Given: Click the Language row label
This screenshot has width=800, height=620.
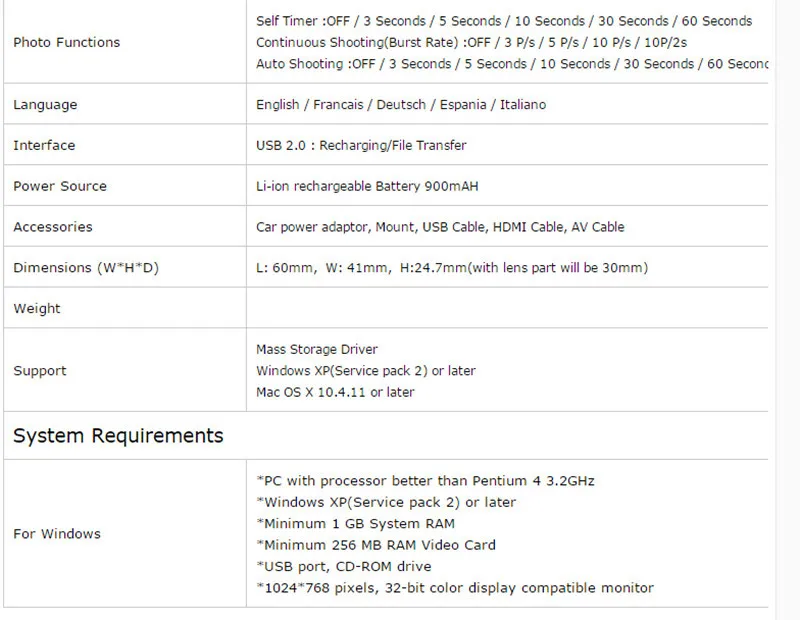Looking at the screenshot, I should click(45, 105).
